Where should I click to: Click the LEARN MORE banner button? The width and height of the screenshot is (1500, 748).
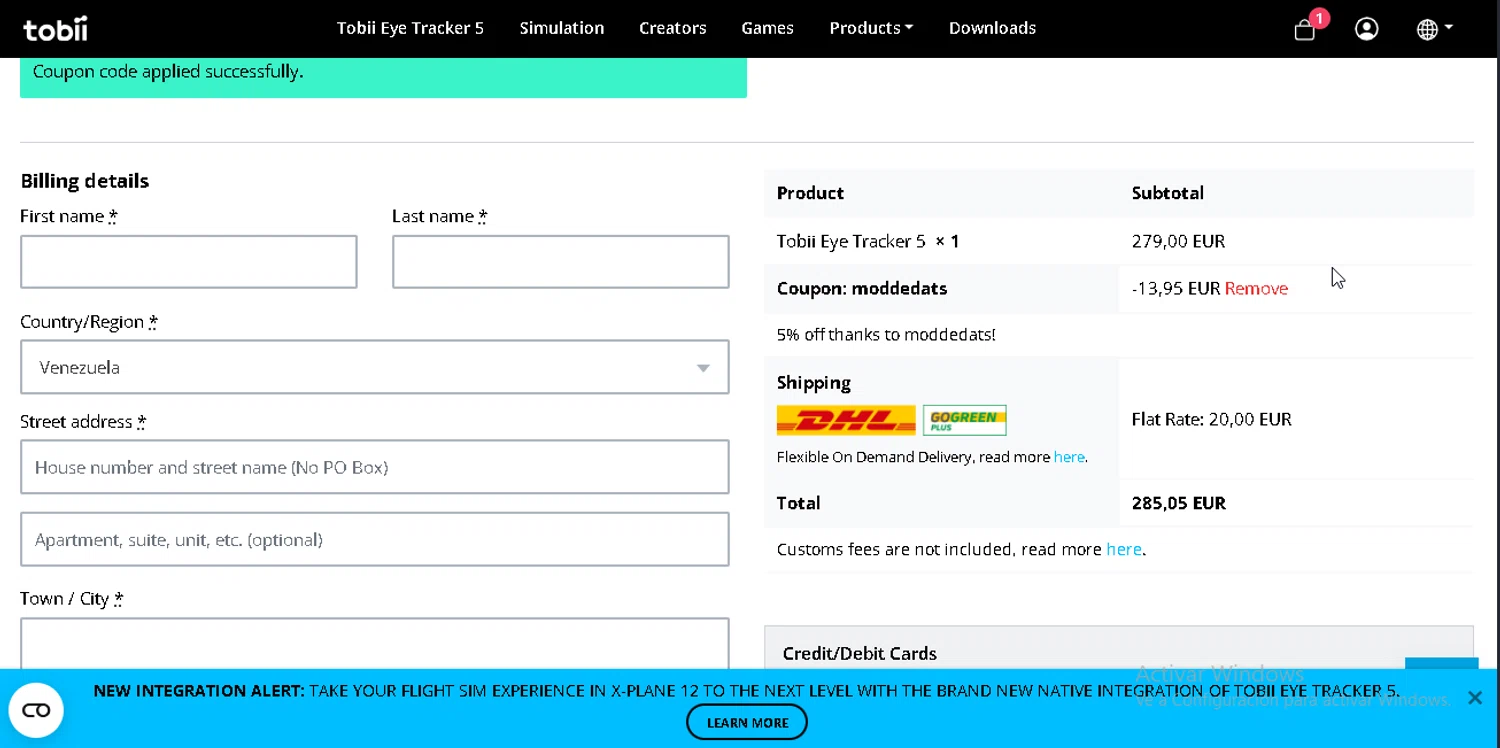pos(747,722)
